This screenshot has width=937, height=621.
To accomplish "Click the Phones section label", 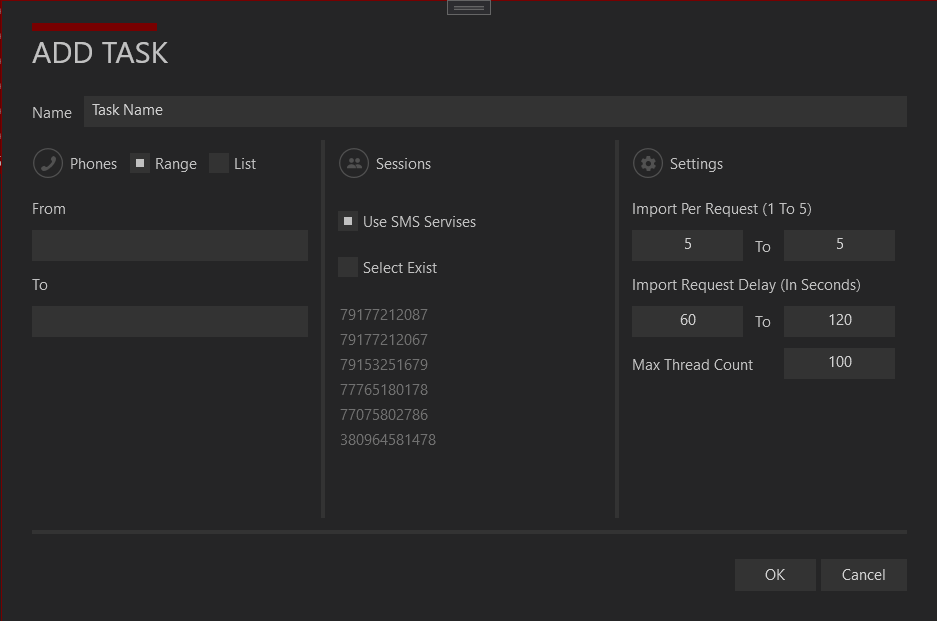I will [x=93, y=164].
